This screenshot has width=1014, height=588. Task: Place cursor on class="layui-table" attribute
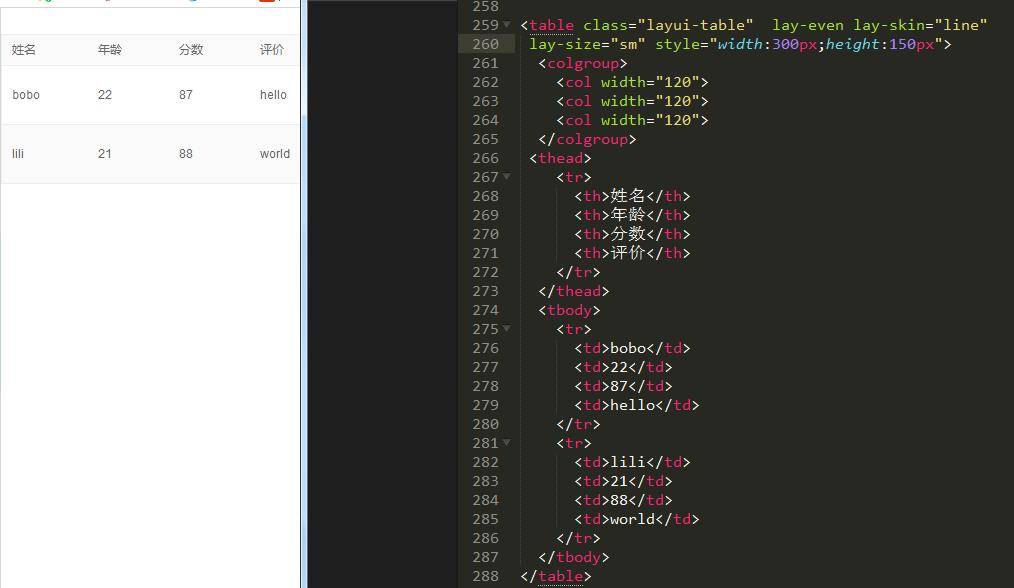click(x=668, y=25)
